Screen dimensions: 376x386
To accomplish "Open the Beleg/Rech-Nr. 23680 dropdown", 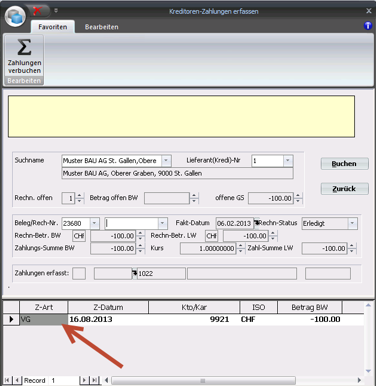I will pos(94,223).
